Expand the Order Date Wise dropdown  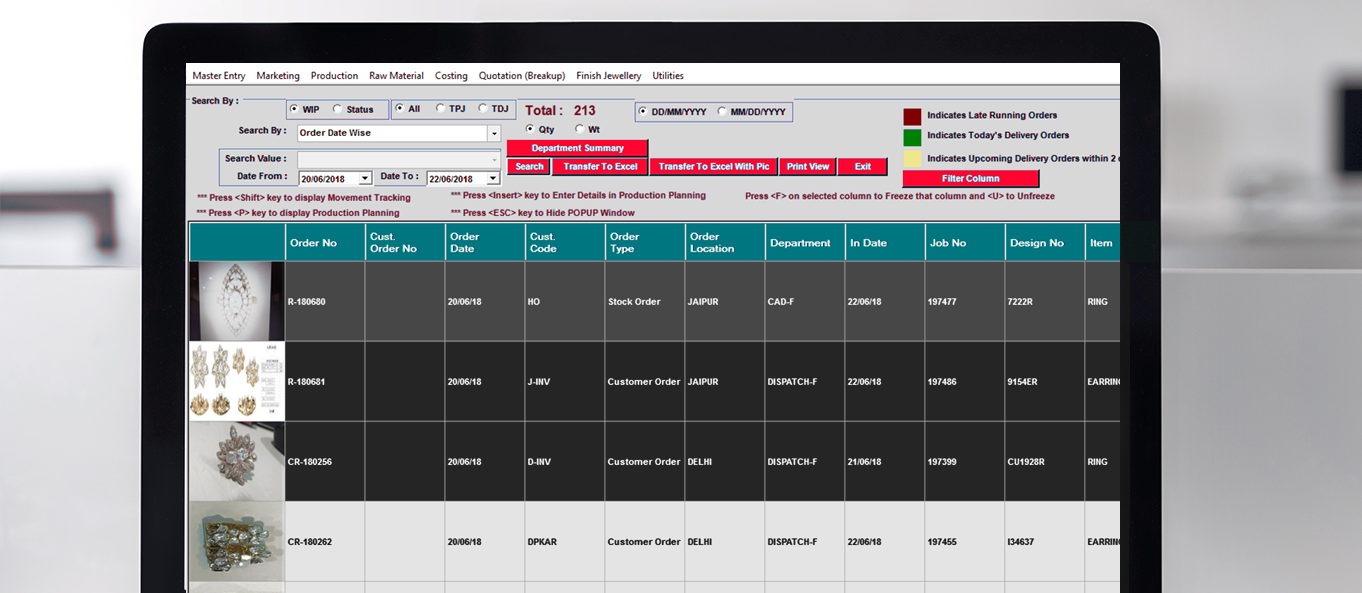tap(493, 133)
